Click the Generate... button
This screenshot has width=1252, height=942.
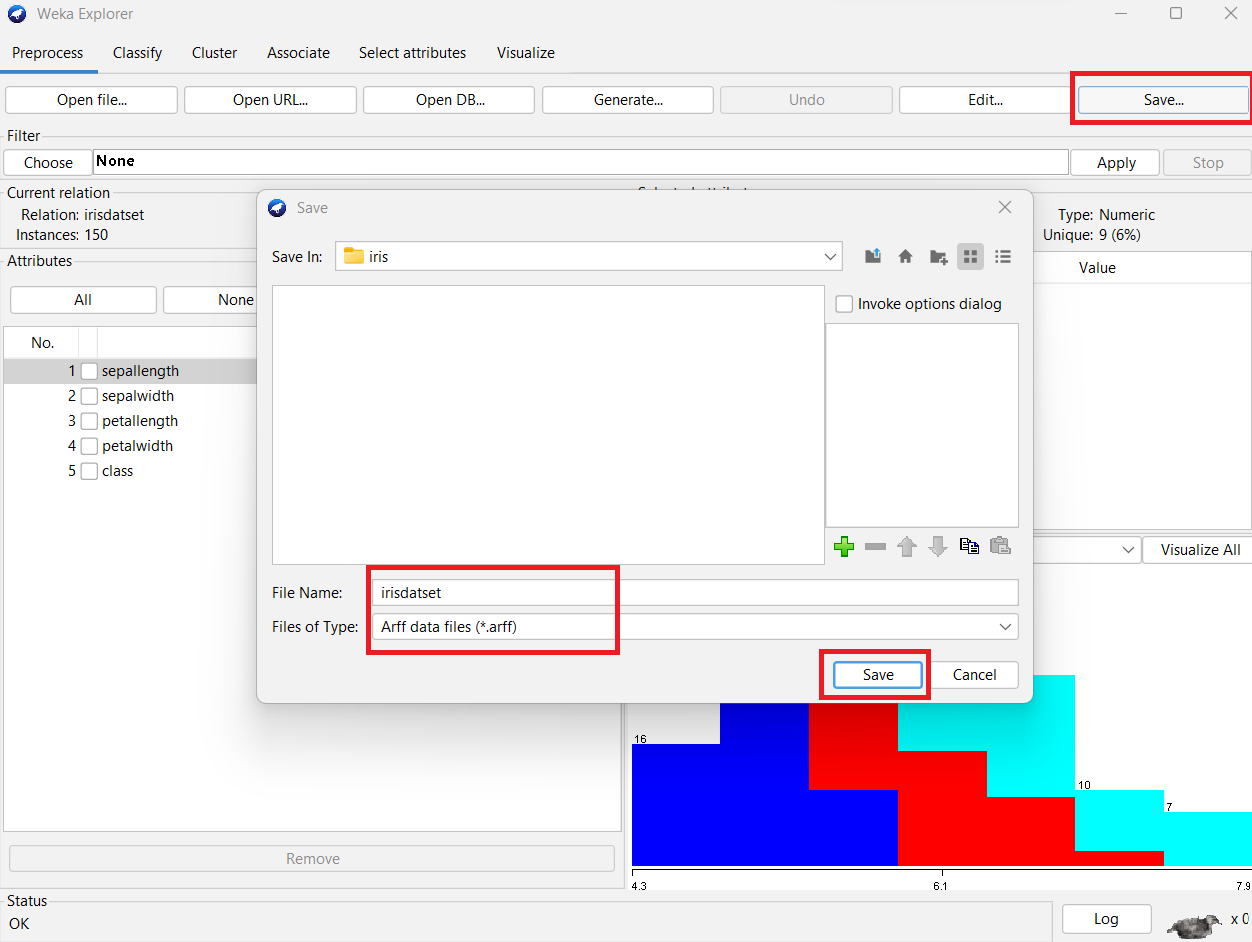click(x=628, y=100)
